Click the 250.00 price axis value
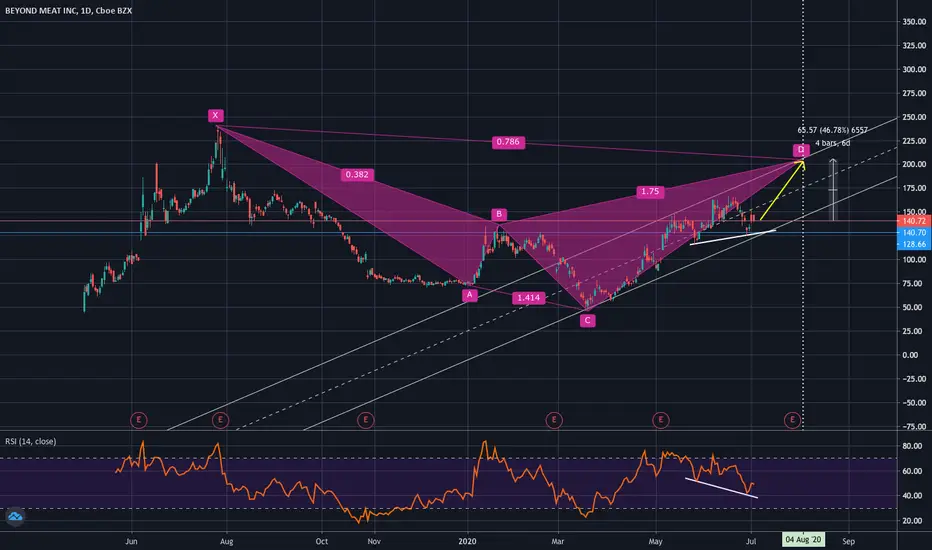The width and height of the screenshot is (932, 550). (x=914, y=117)
